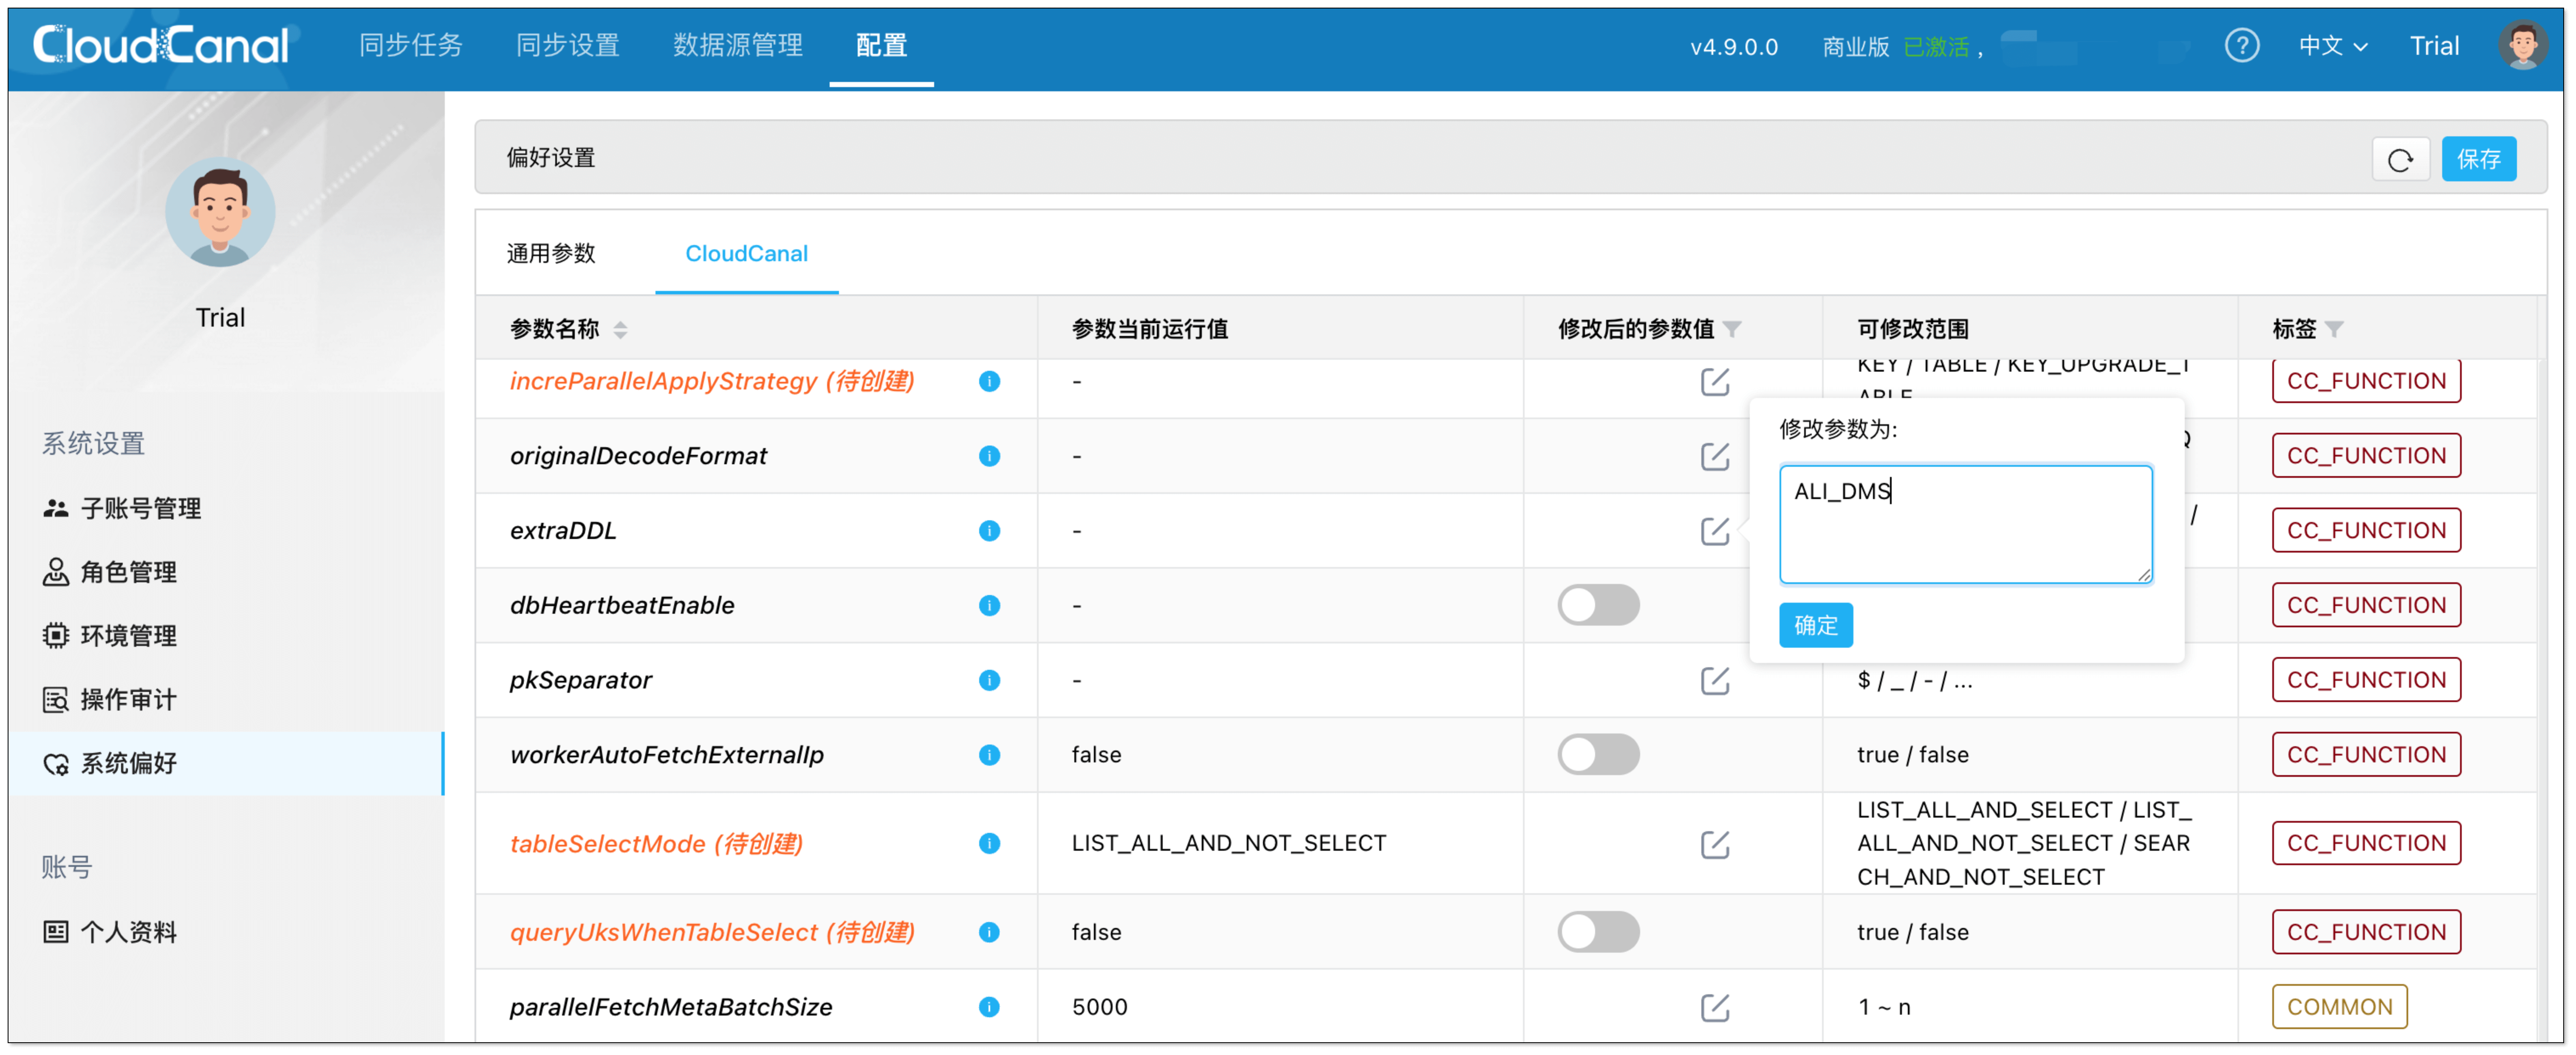Click info icon beside dbHeartbeatEnable
Screen dimensions: 2576x1055
[x=989, y=606]
